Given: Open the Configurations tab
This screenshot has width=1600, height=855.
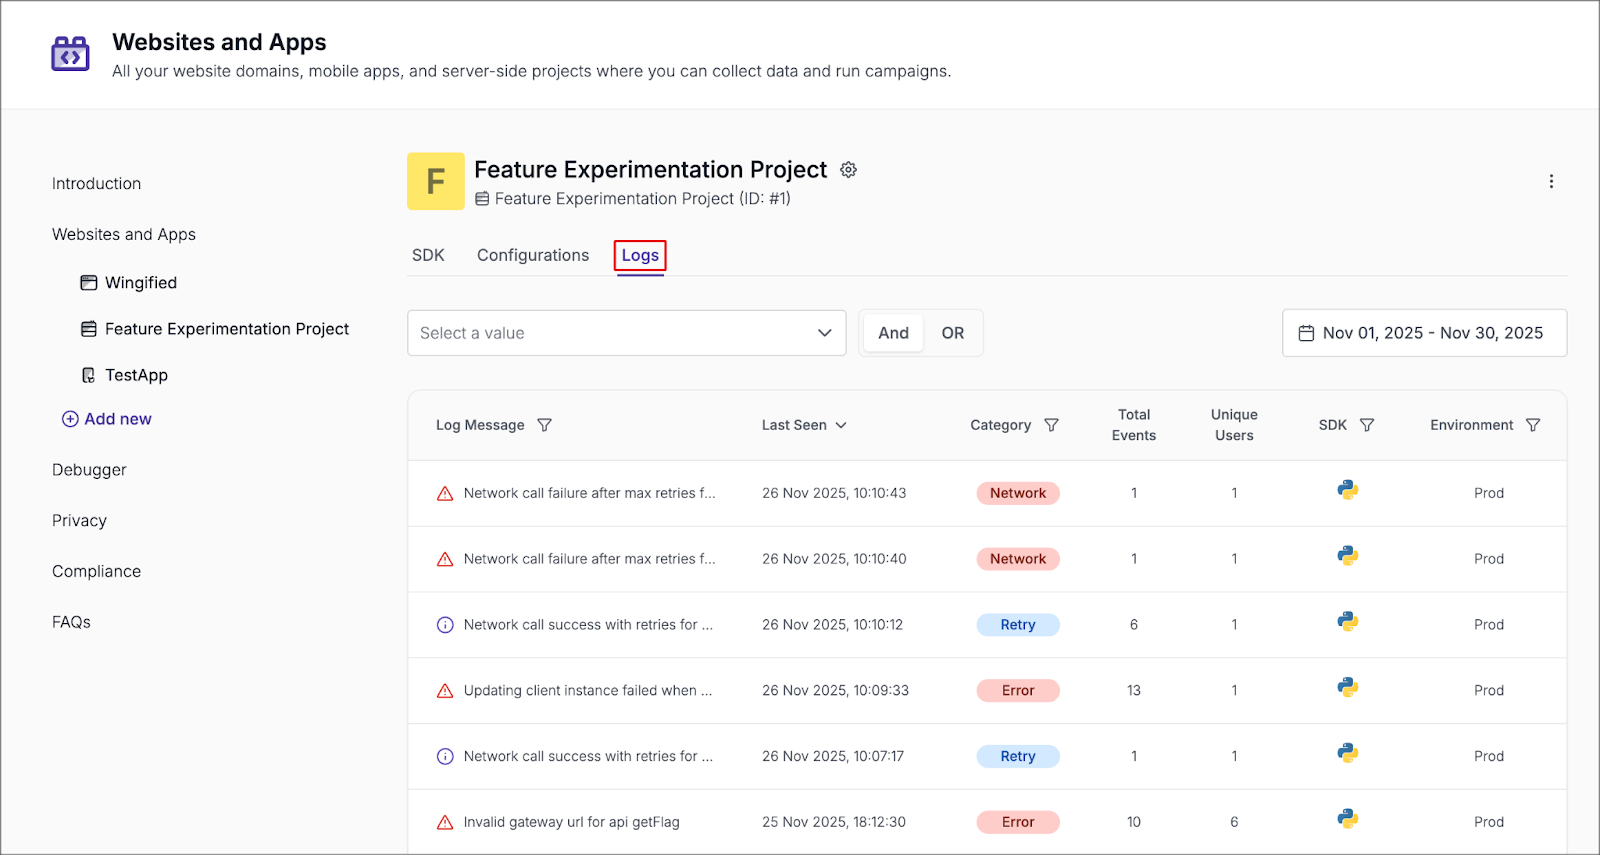Looking at the screenshot, I should [533, 255].
